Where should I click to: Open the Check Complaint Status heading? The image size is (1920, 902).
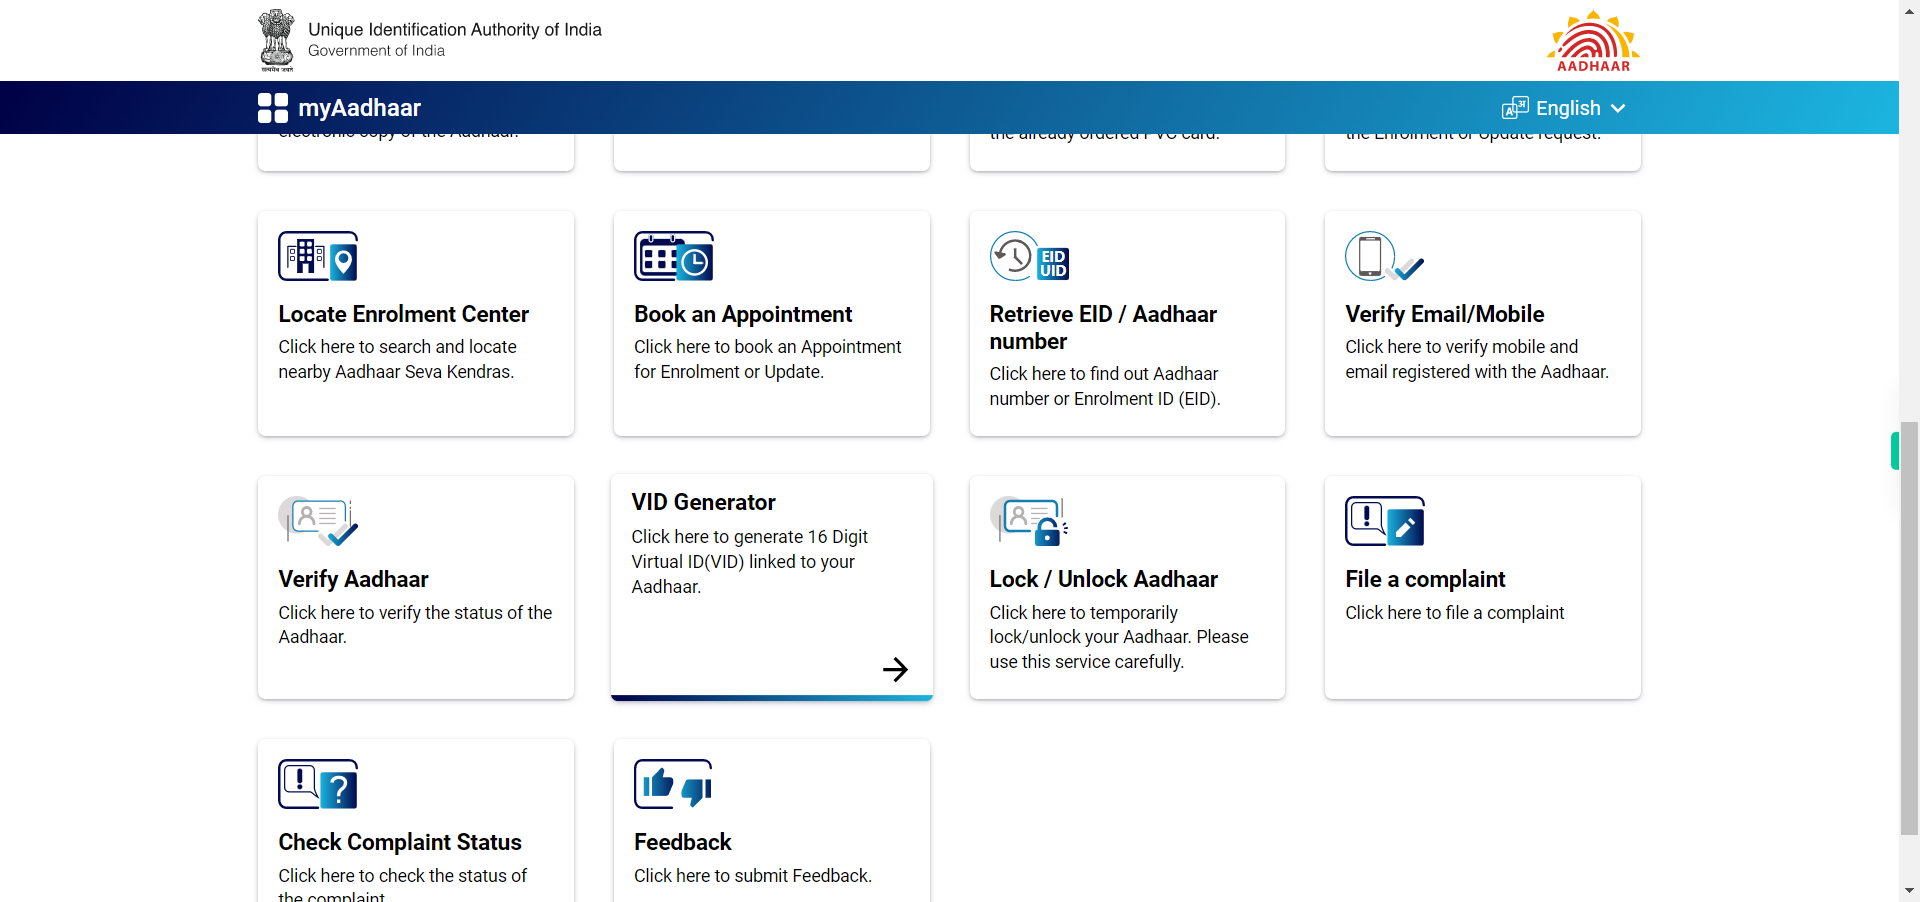(400, 842)
